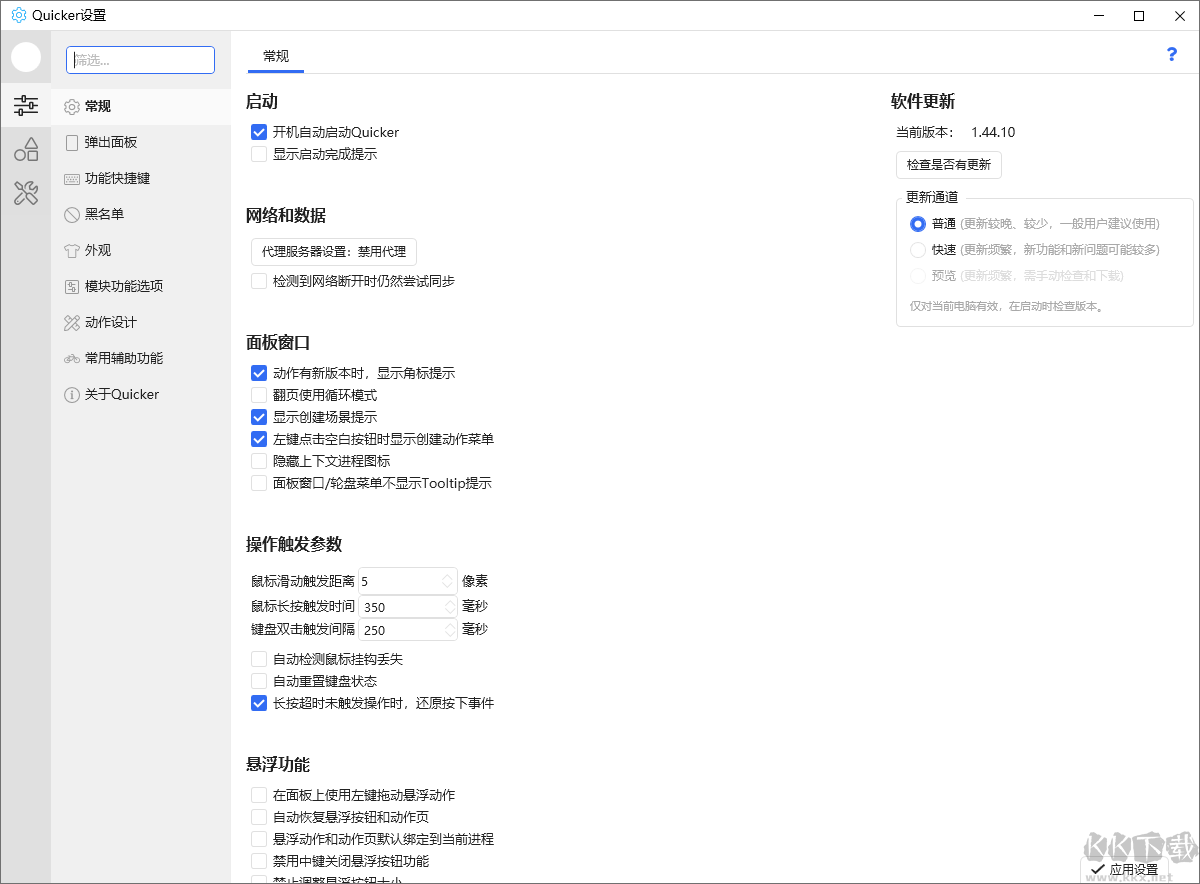The height and width of the screenshot is (884, 1200).
Task: Open 黑名单 settings page
Action: [x=141, y=214]
